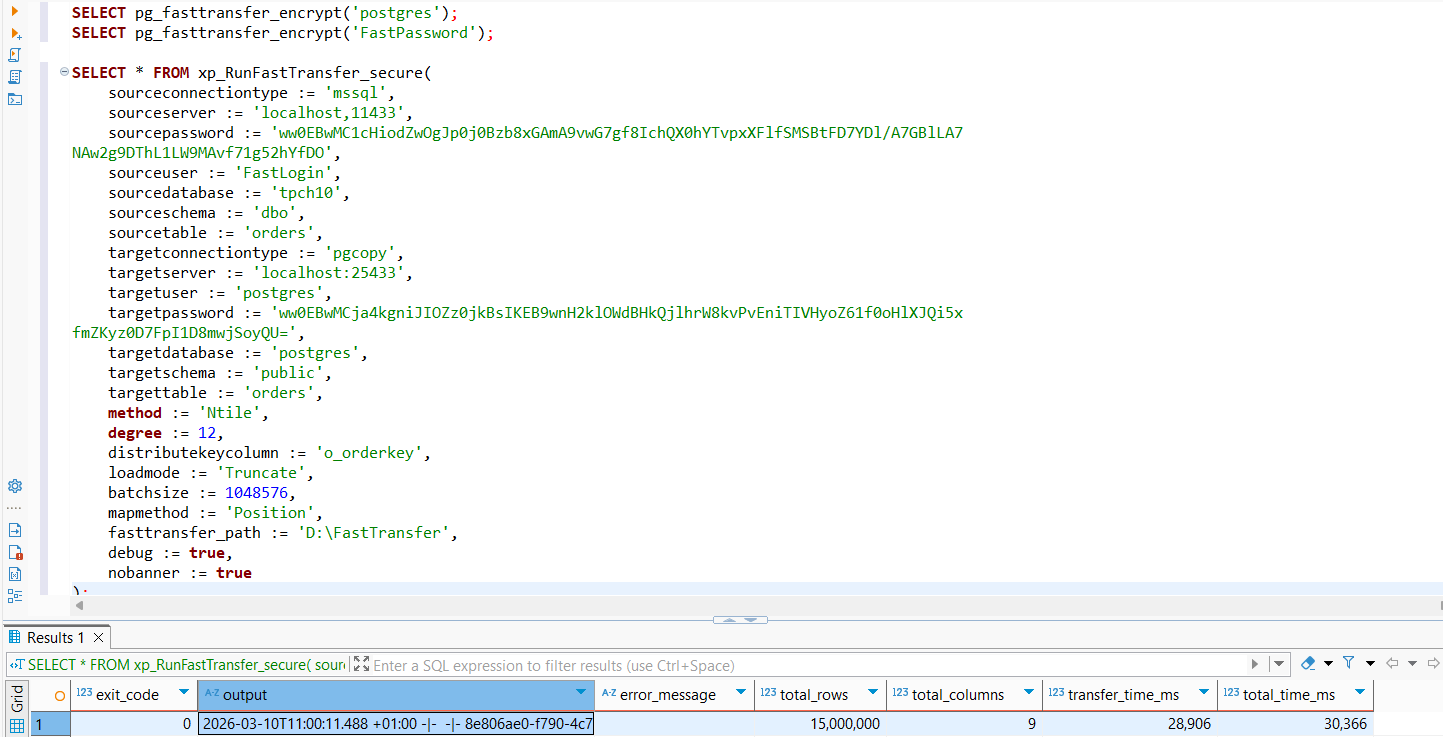Open a new SQL console
Viewport: 1443px width, 737px height.
[14, 99]
